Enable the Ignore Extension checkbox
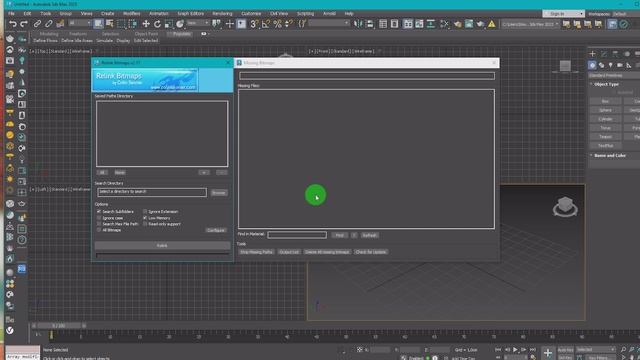This screenshot has height=360, width=640. 145,211
